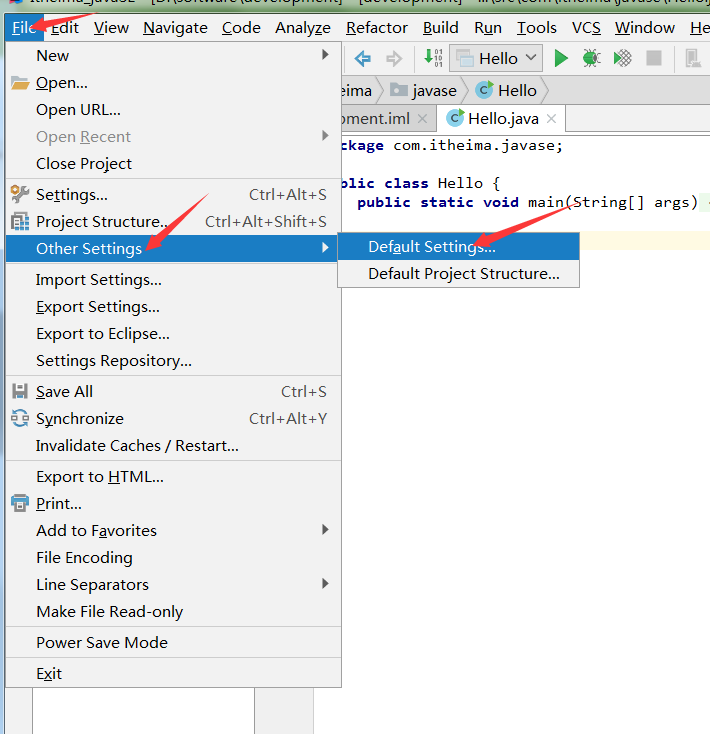Open the Analyze menu
This screenshot has width=710, height=734.
tap(303, 28)
